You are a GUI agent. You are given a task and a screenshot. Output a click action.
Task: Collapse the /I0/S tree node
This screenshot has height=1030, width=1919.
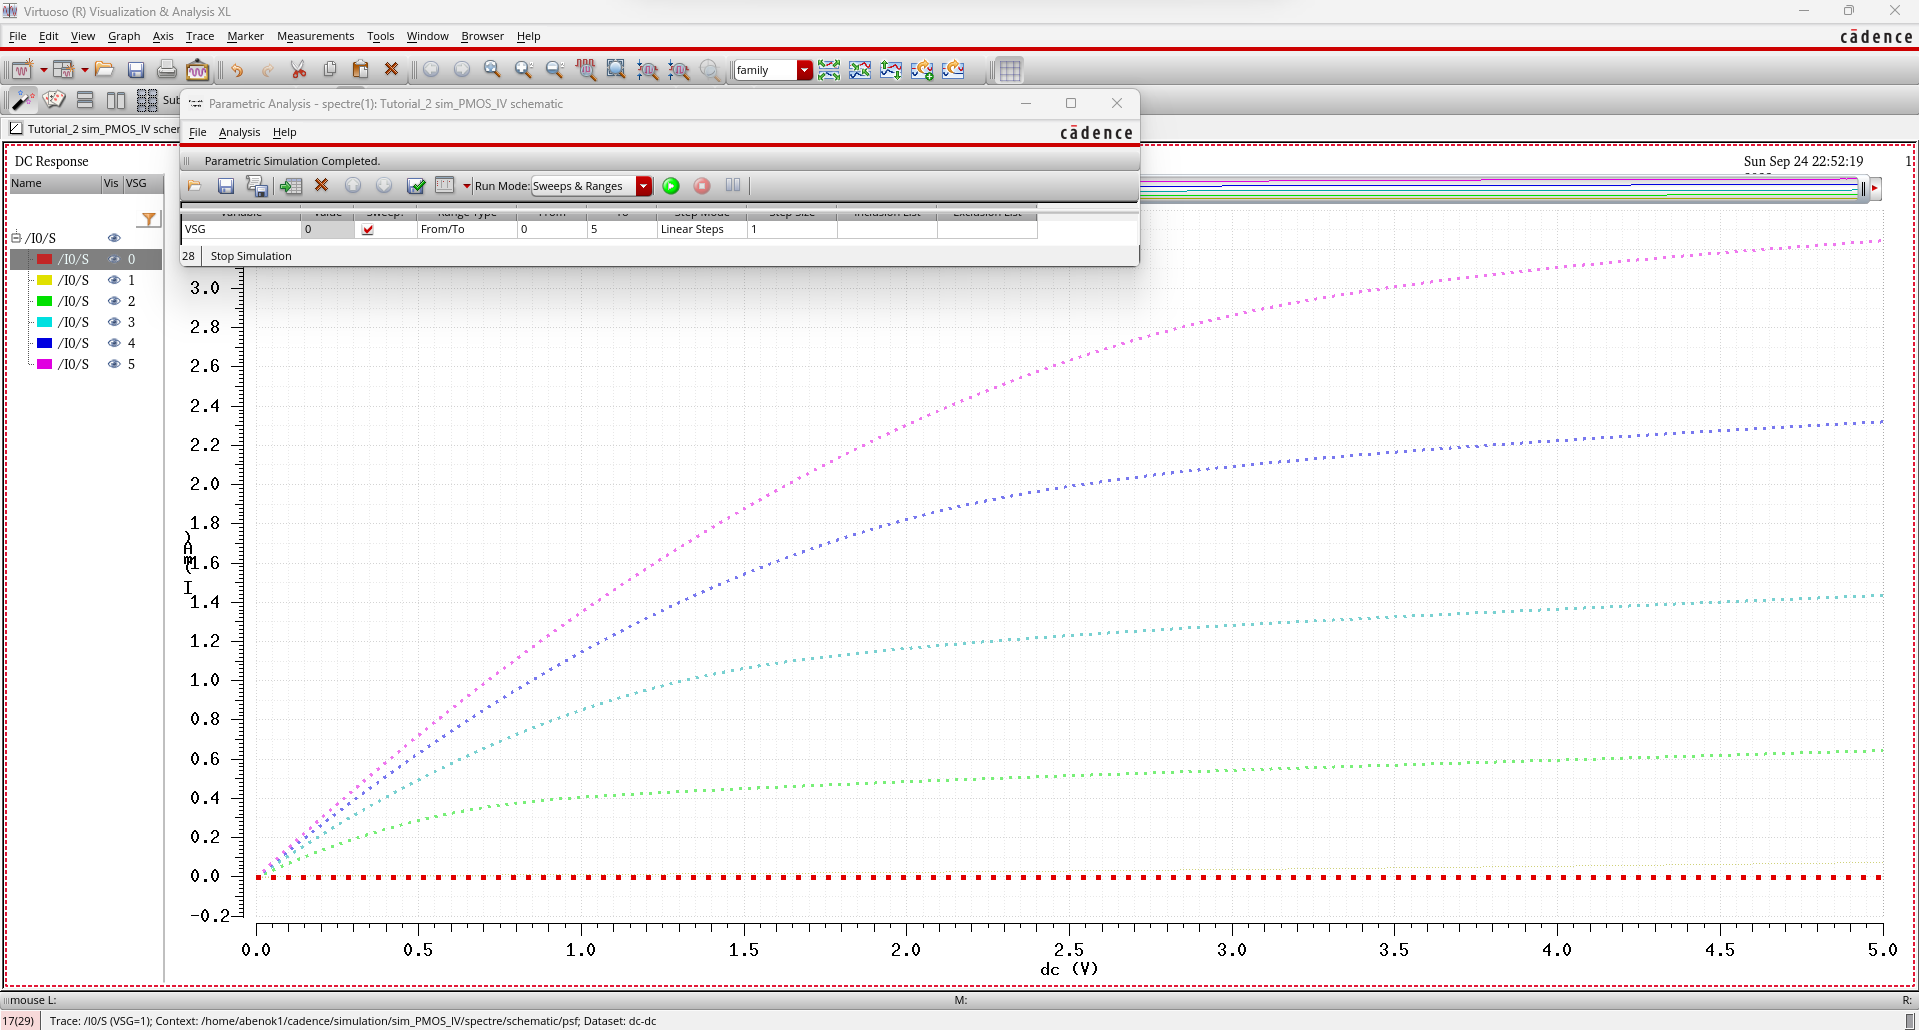16,238
